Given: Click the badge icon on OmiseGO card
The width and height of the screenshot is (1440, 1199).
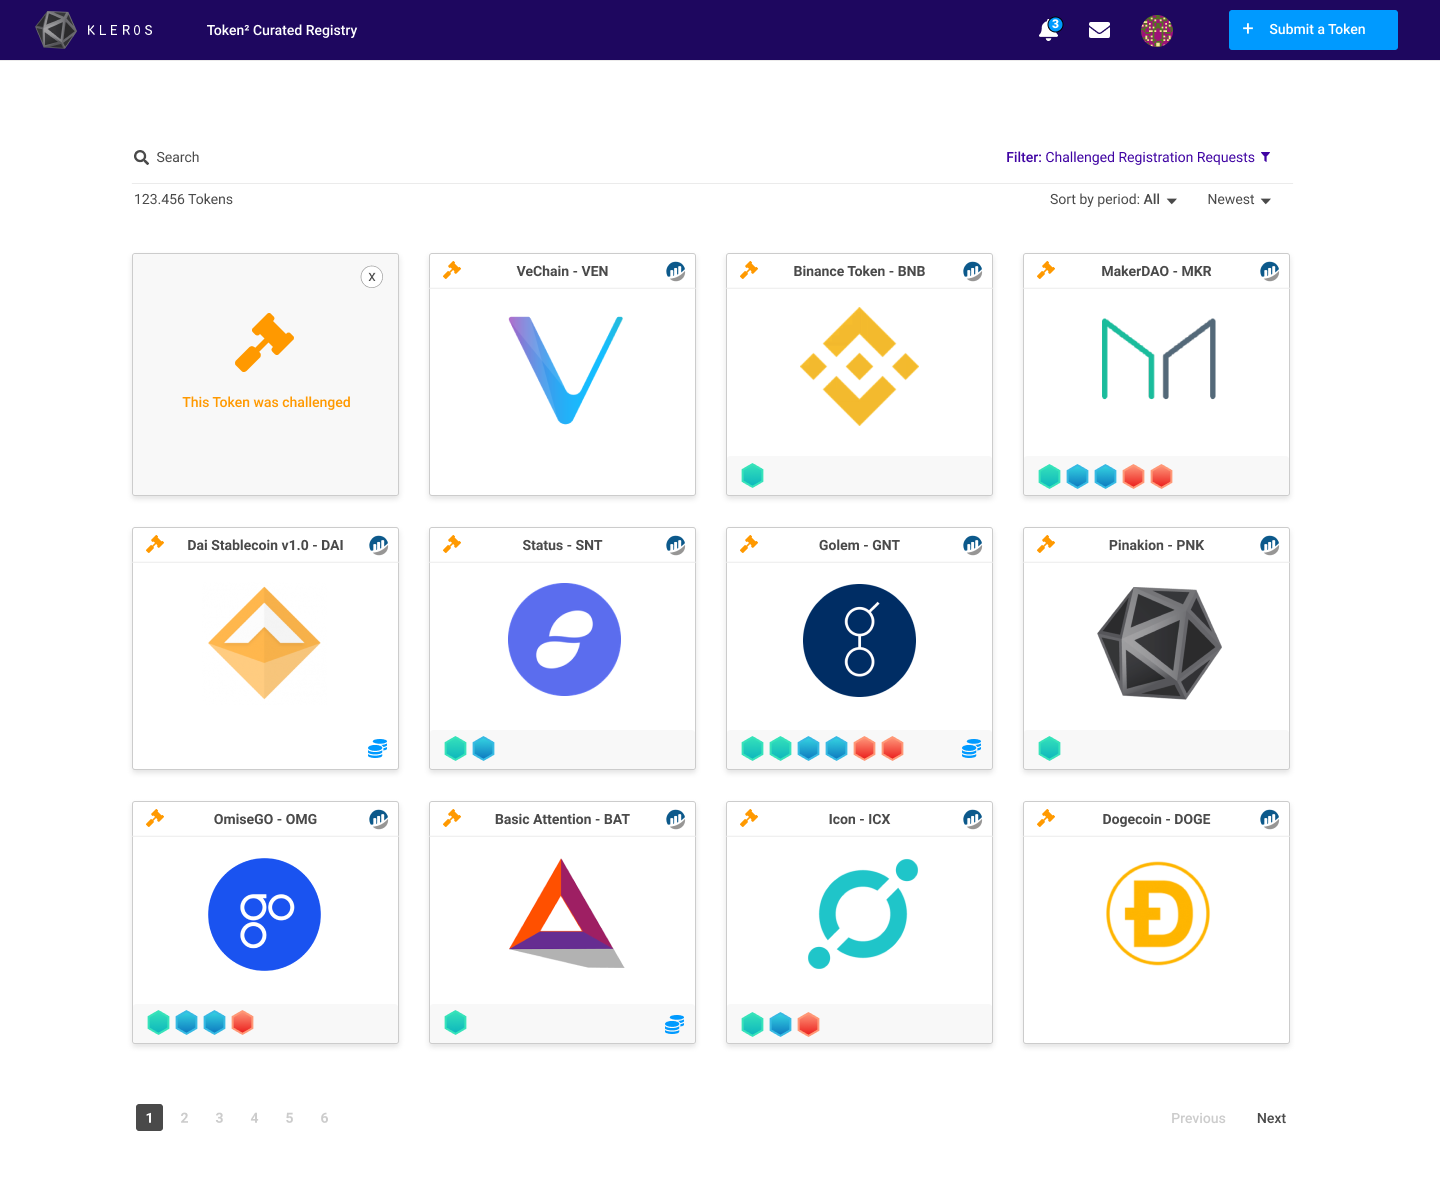Looking at the screenshot, I should pos(379,819).
